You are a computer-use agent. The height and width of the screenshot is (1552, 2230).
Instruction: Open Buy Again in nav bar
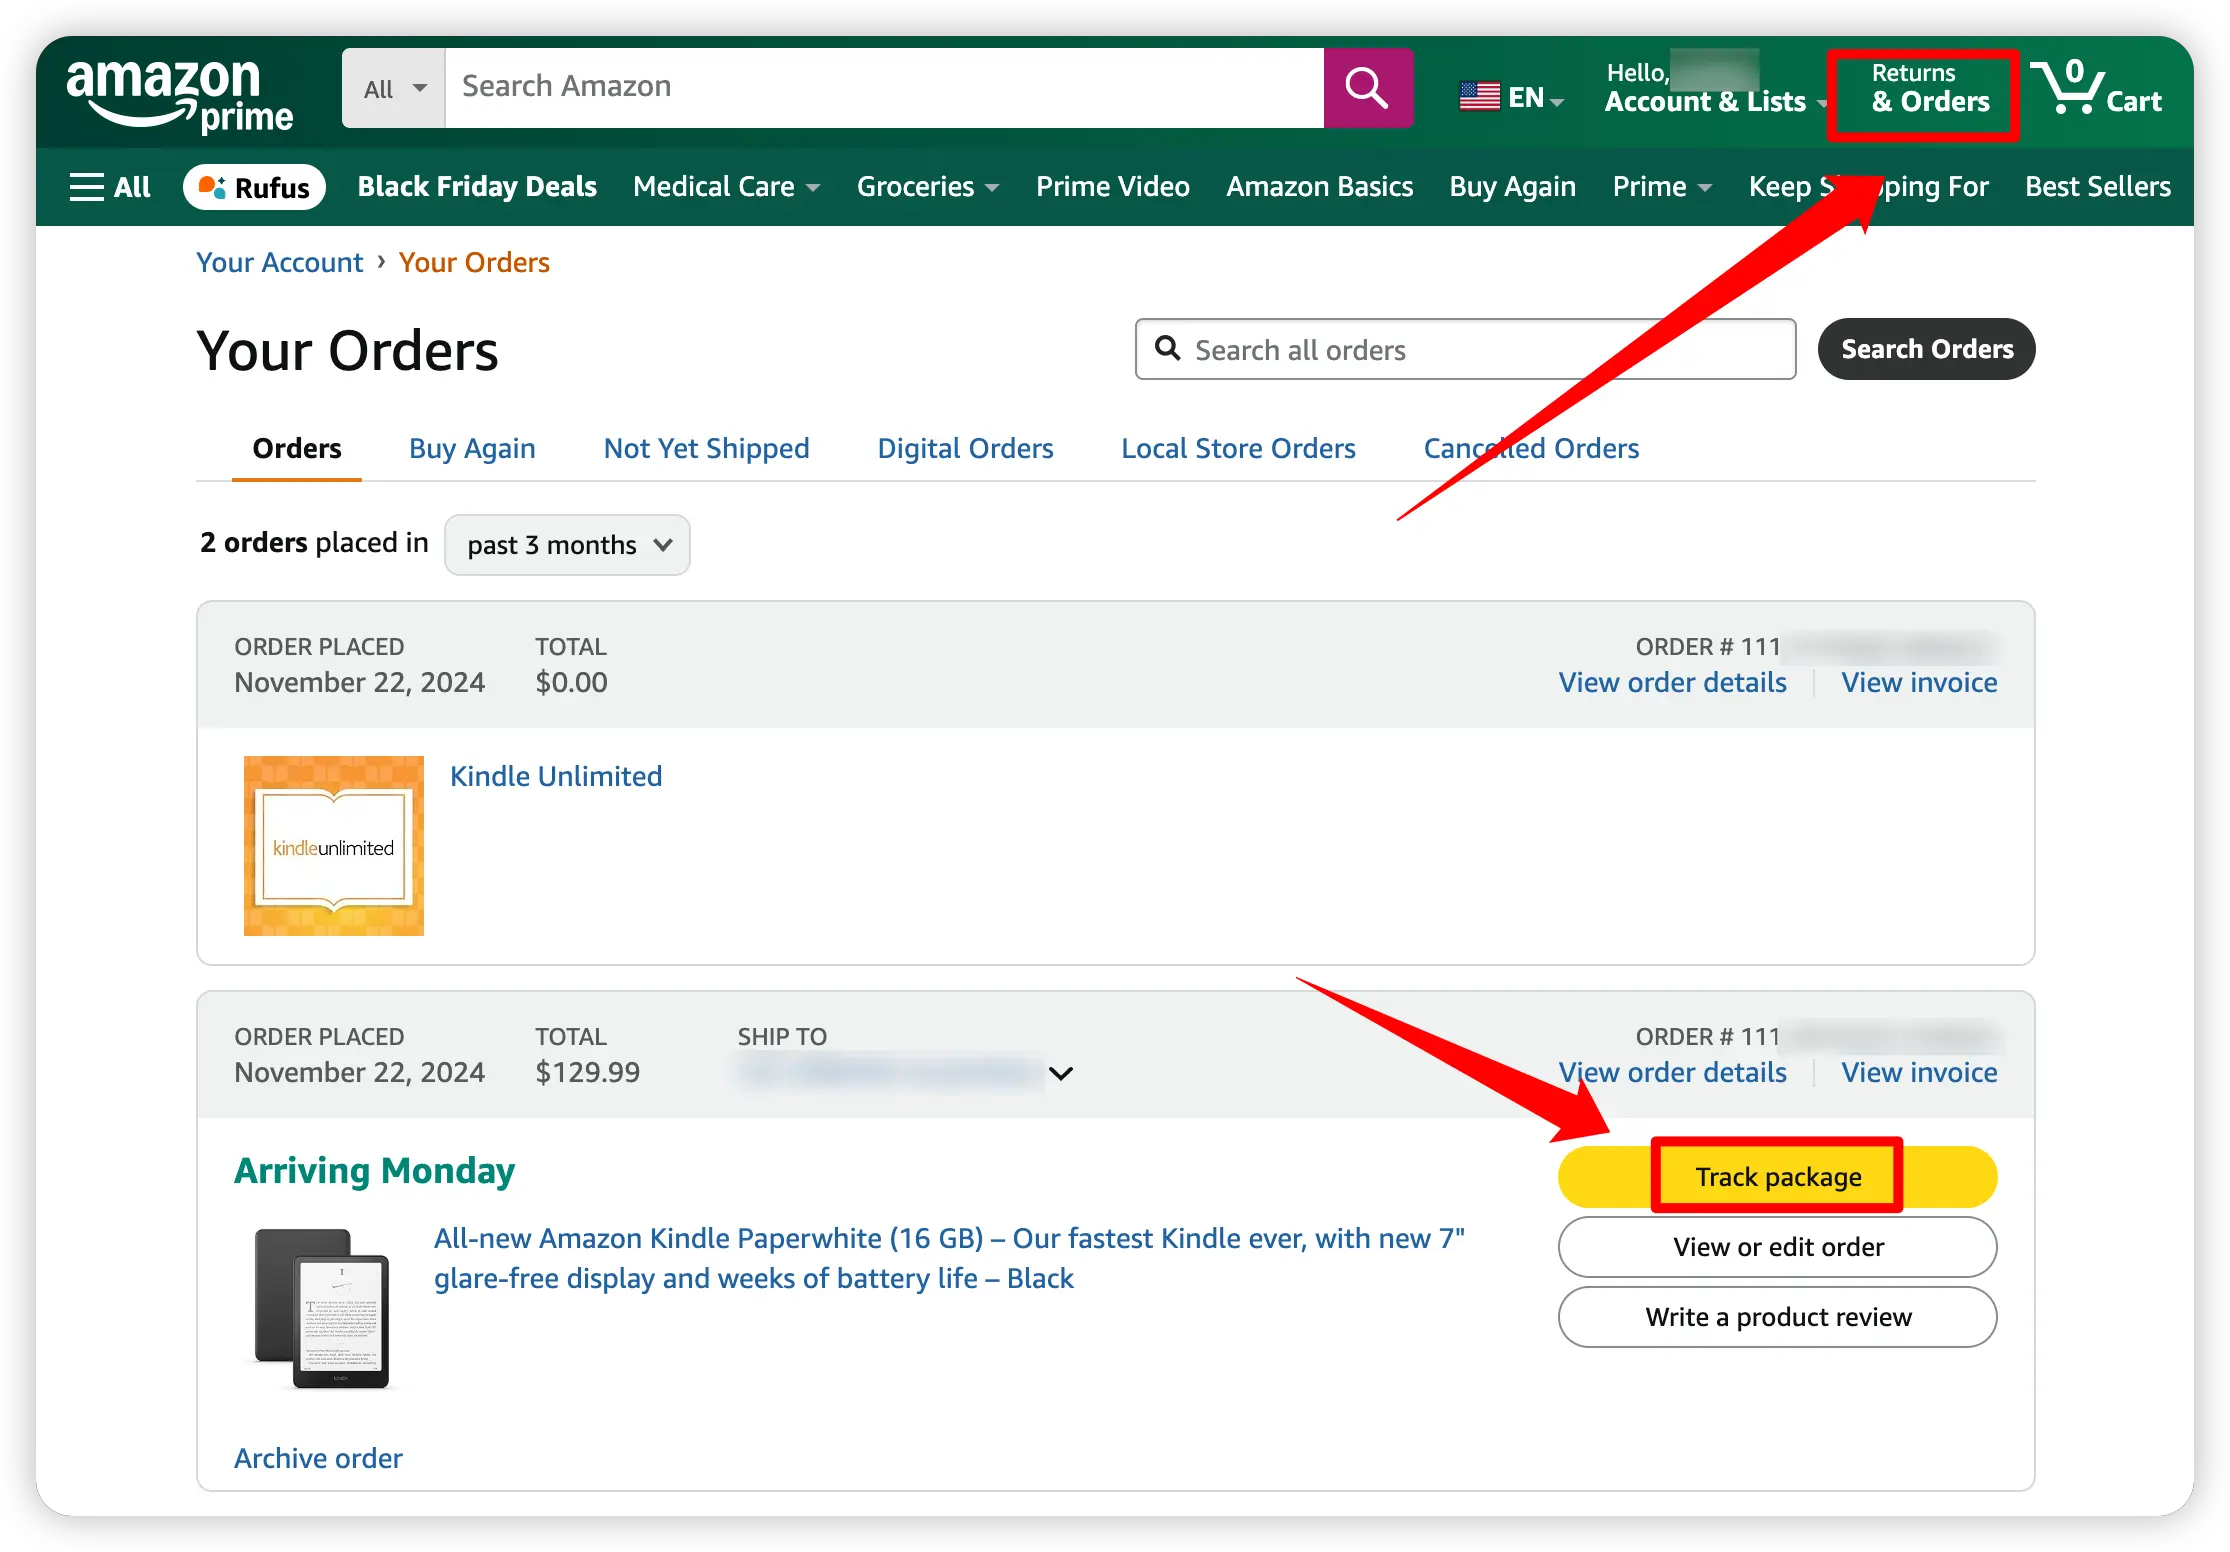[1512, 187]
